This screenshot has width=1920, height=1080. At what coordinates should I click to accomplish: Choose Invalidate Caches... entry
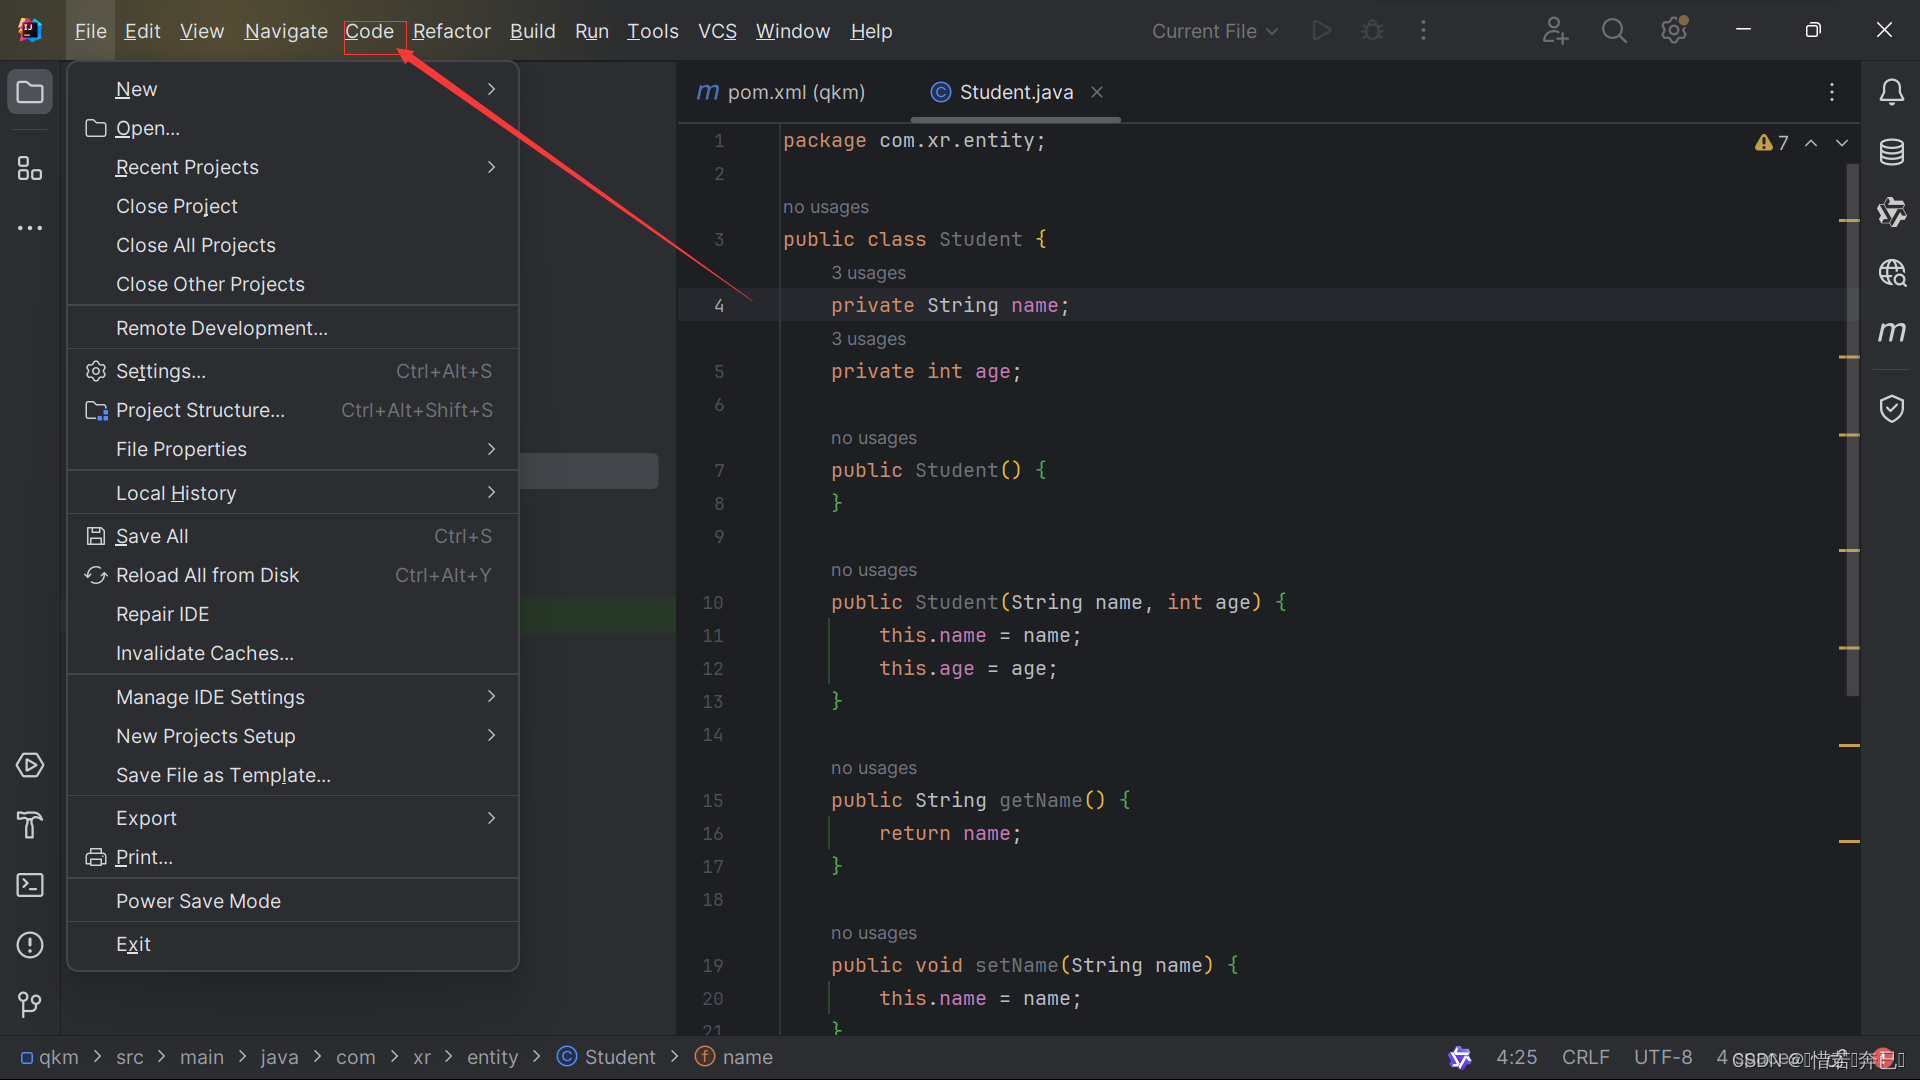tap(293, 653)
